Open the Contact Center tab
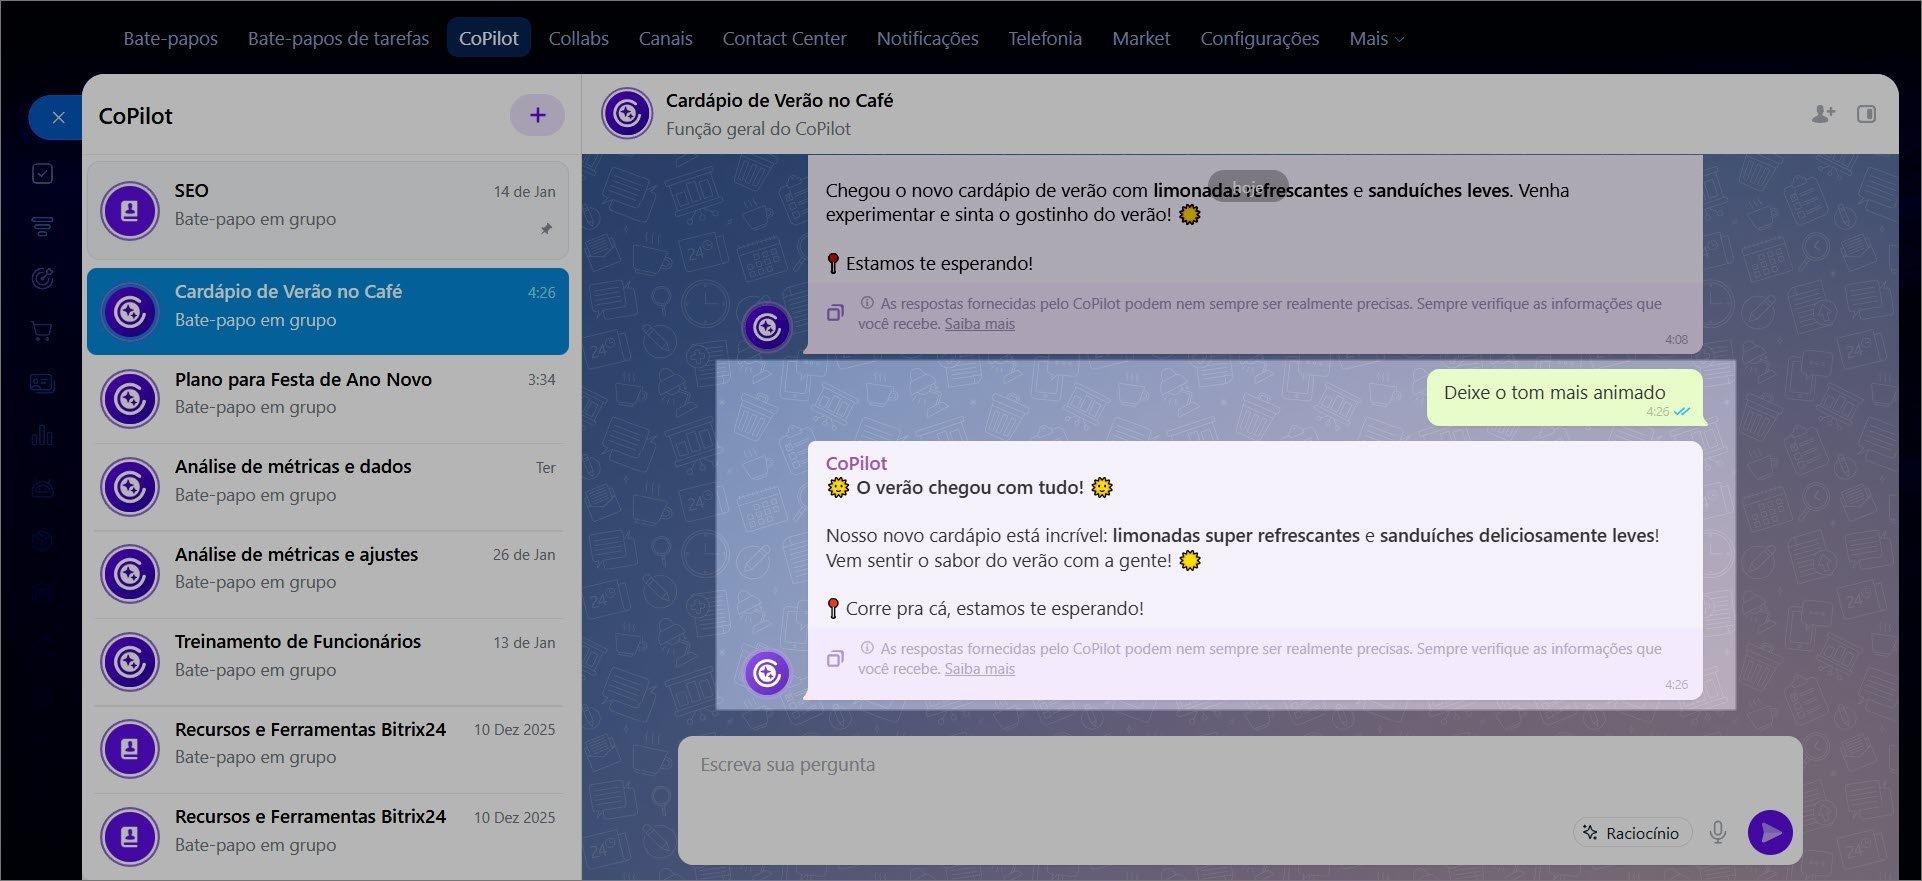Viewport: 1922px width, 881px height. point(784,39)
